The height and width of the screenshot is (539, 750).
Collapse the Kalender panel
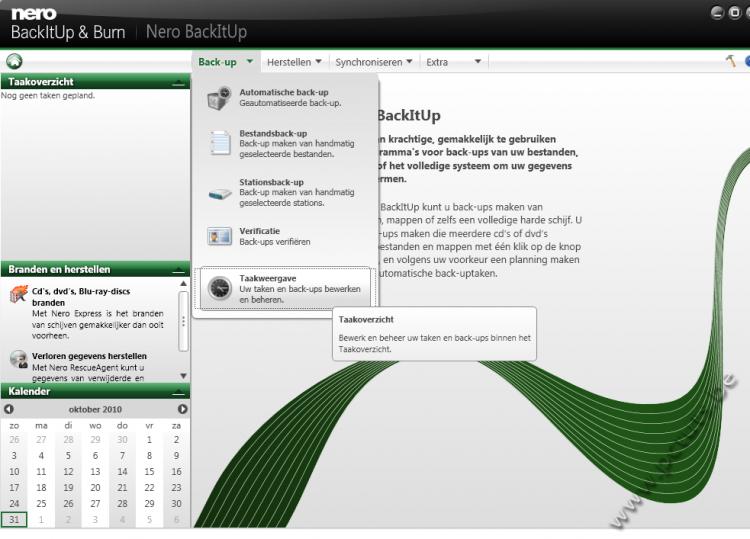(179, 391)
